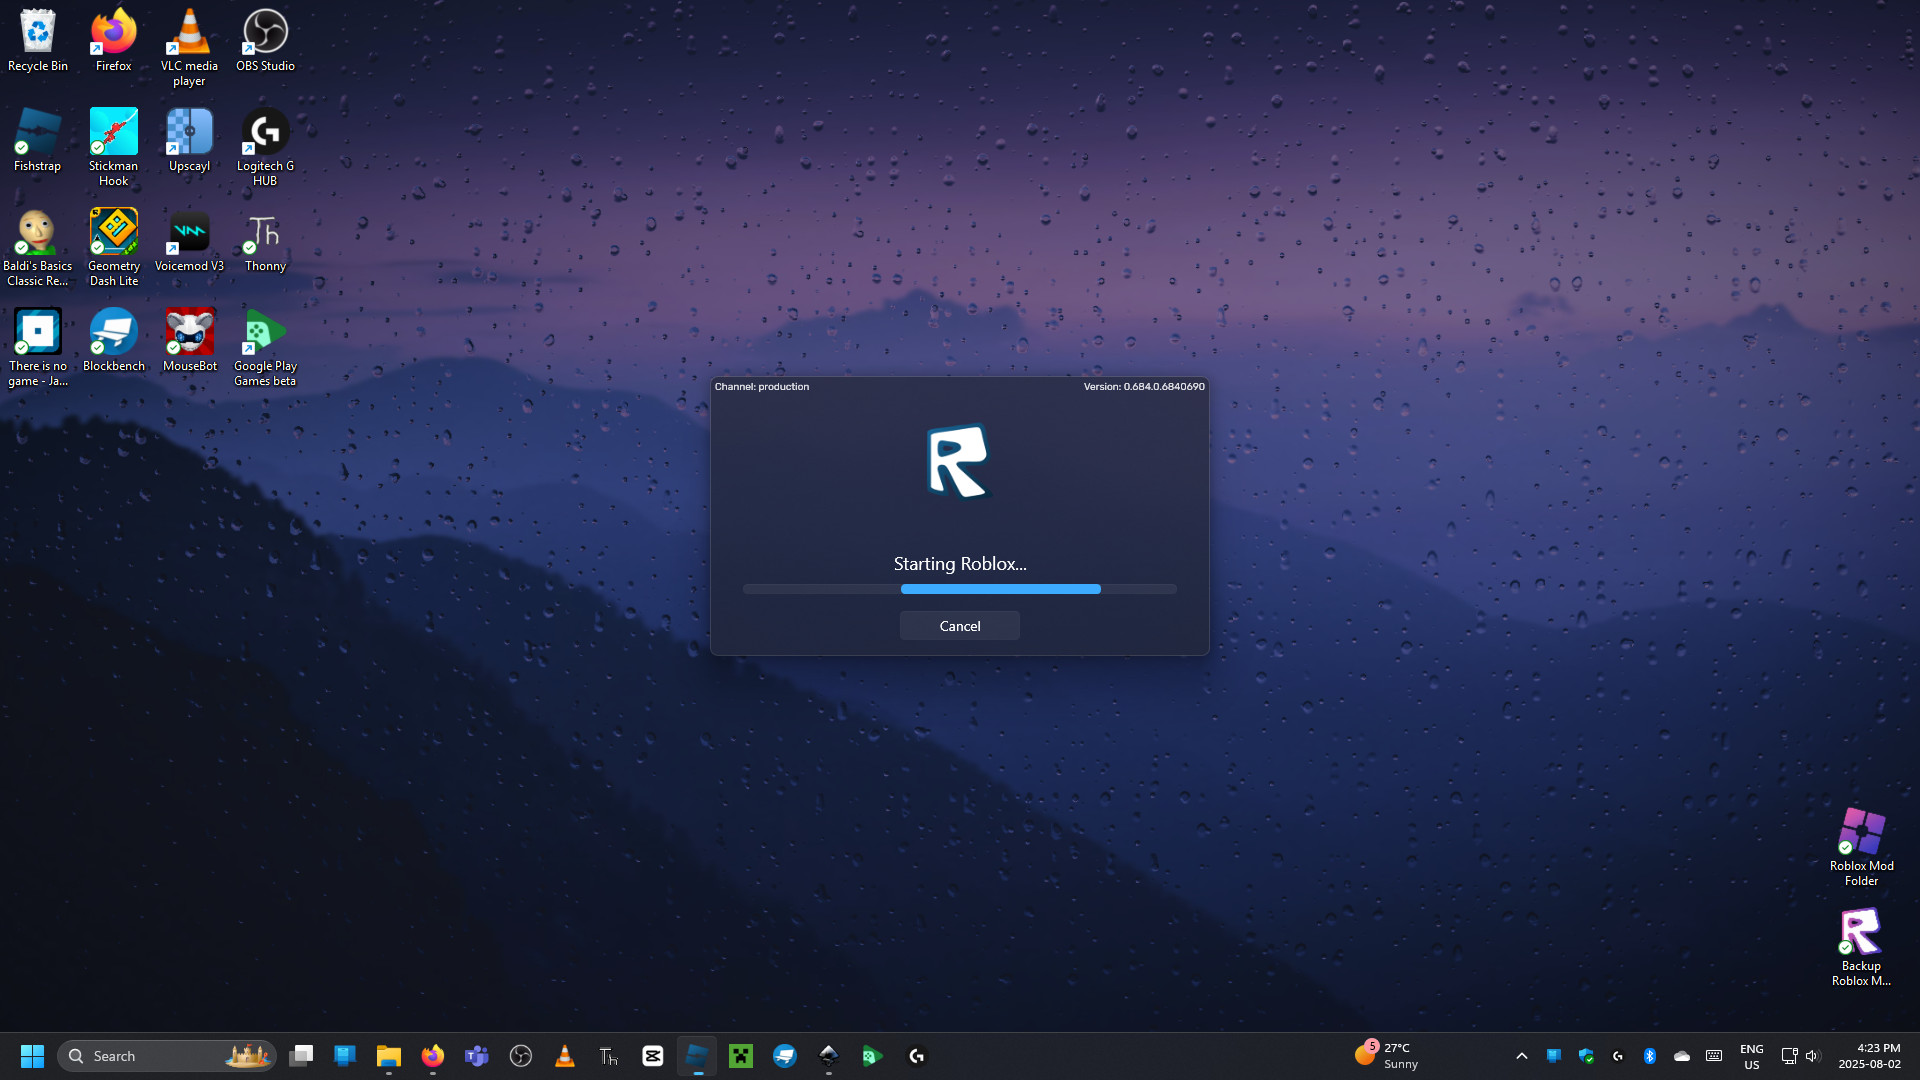
Task: Open clock and date flyout
Action: click(1868, 1056)
